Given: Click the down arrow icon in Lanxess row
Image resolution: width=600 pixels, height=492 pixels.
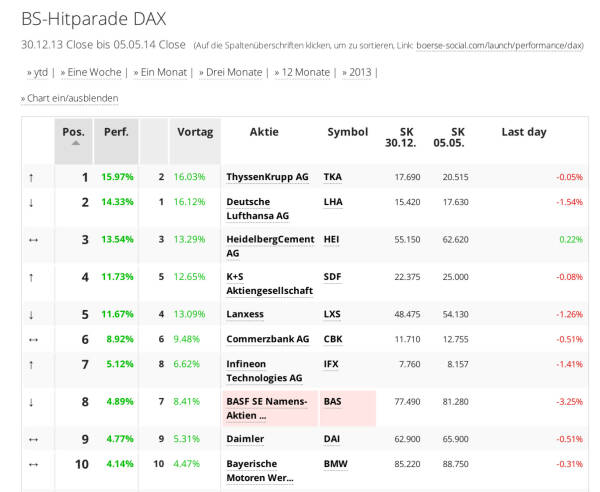Looking at the screenshot, I should [x=31, y=314].
